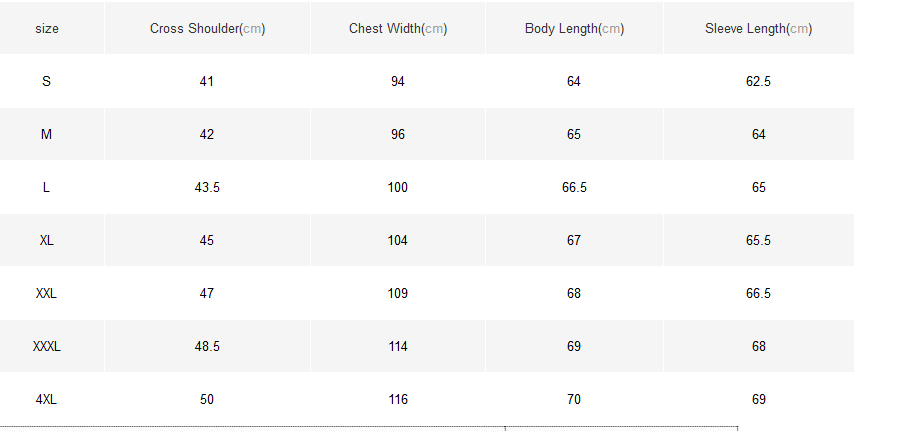
Task: Click the 65.5 sleeve length cell
Action: point(758,241)
